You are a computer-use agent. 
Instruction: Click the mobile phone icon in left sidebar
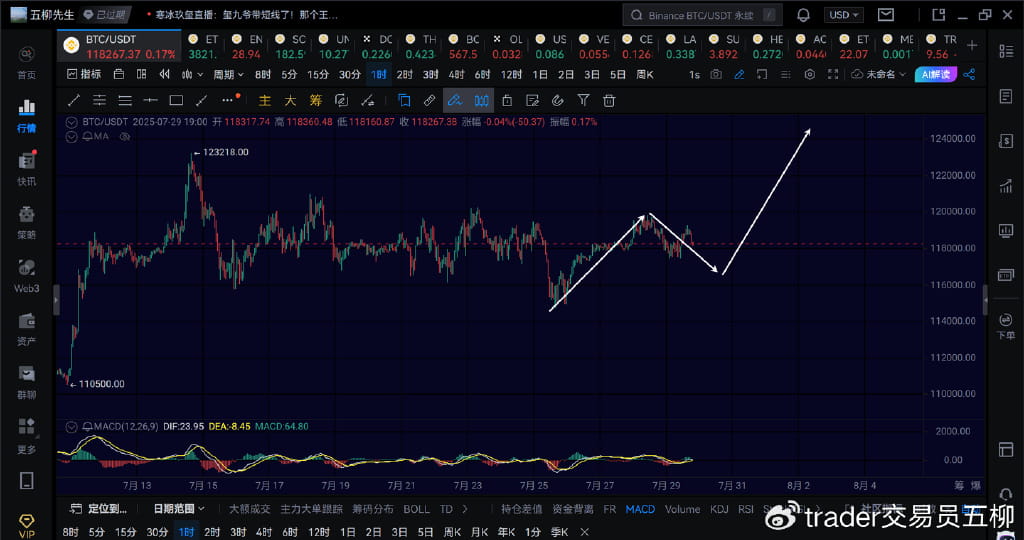26,481
